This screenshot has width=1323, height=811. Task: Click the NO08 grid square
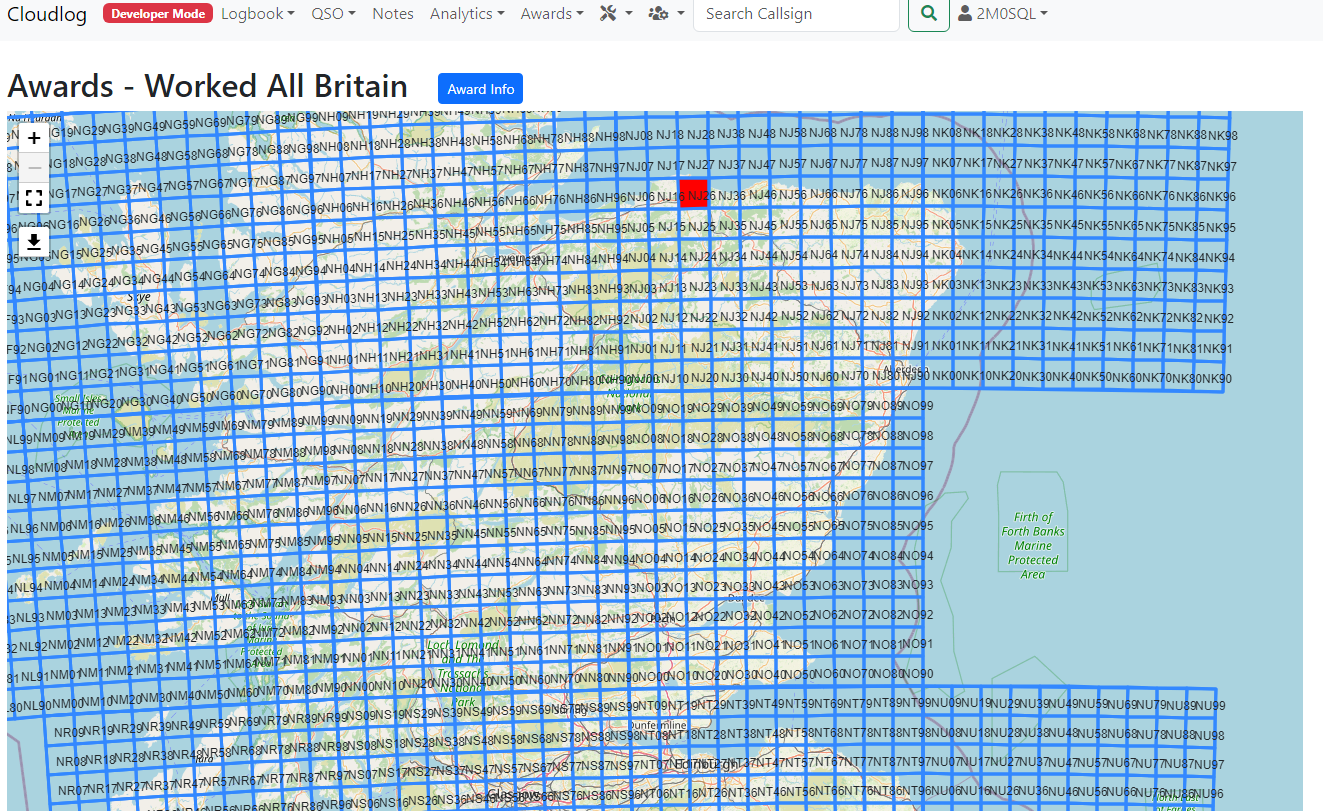point(648,437)
